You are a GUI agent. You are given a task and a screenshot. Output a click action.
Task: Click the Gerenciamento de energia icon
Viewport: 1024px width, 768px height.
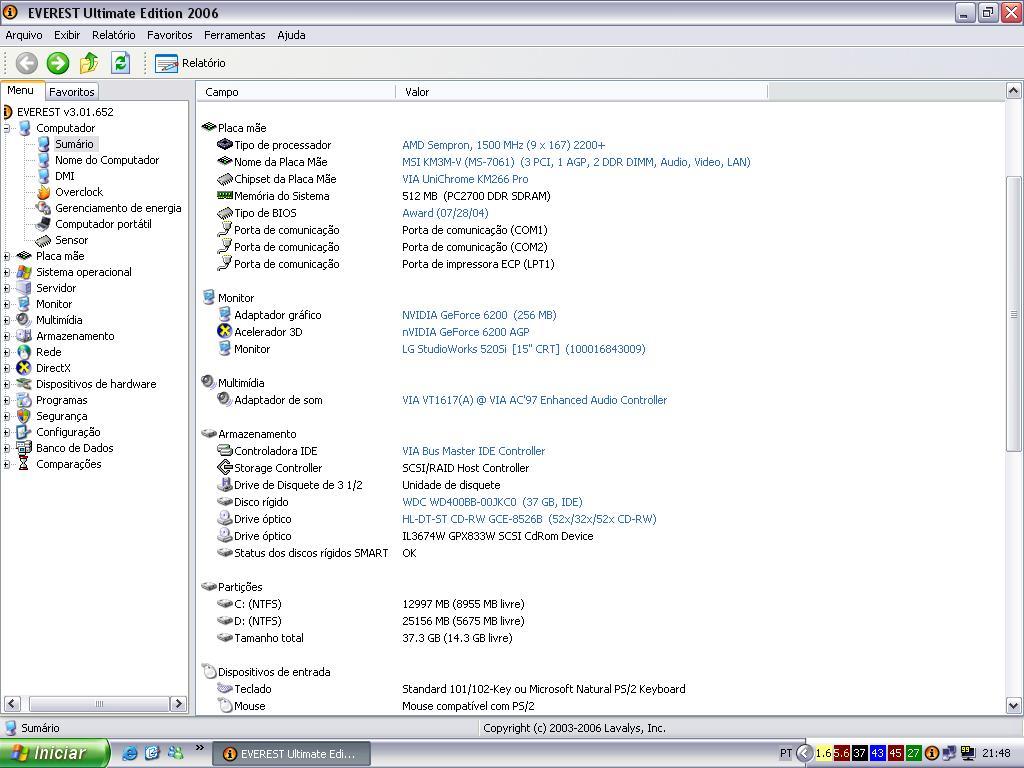point(43,208)
